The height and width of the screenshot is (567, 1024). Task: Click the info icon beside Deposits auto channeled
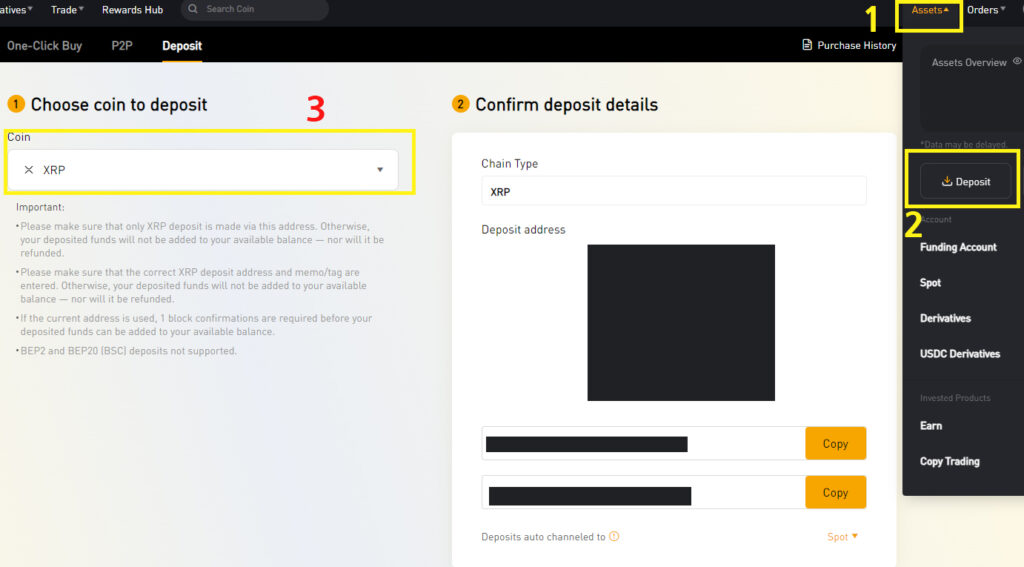tap(614, 536)
